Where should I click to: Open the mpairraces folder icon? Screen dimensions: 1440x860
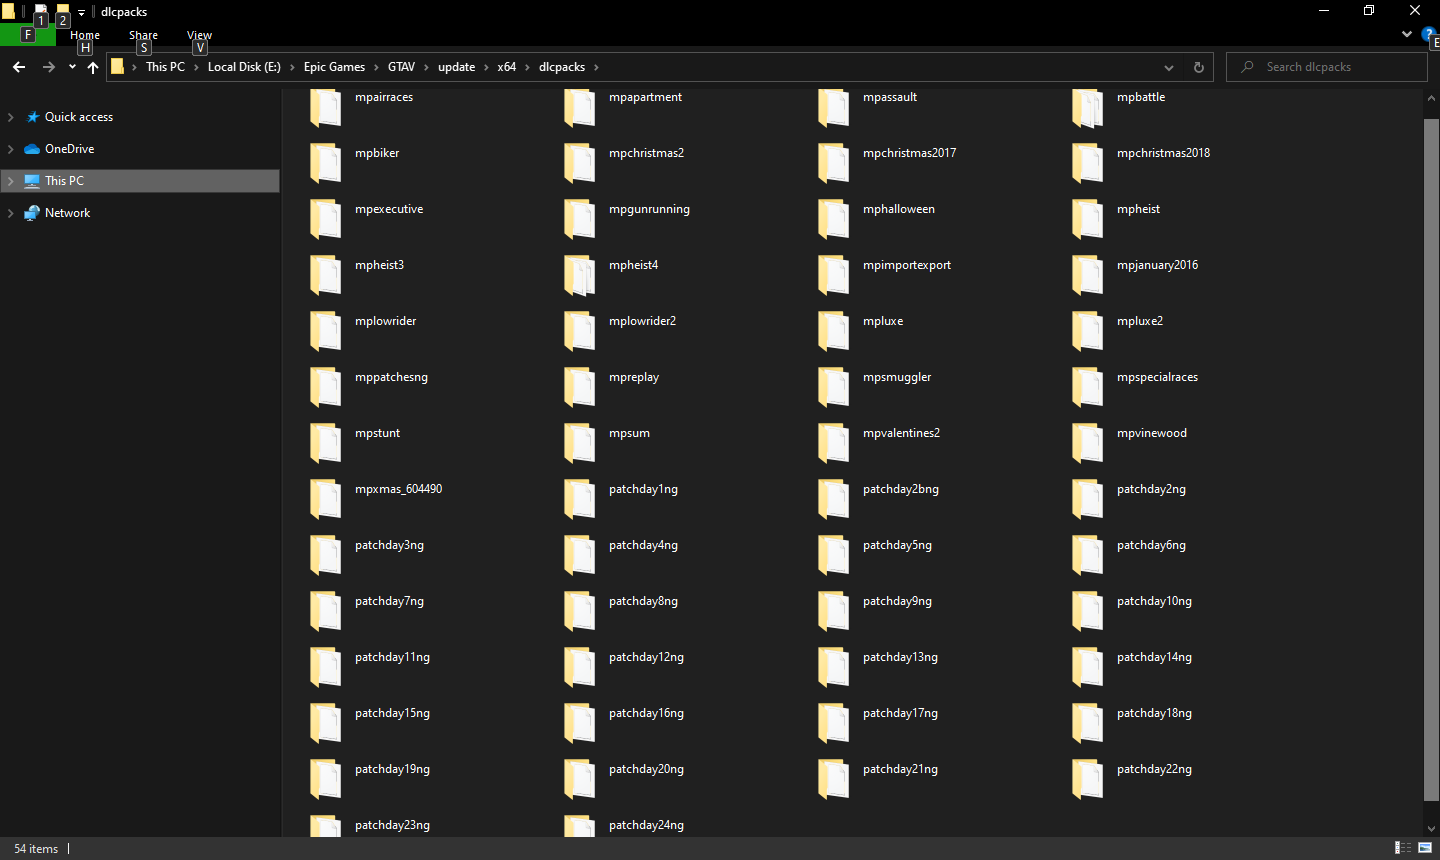click(x=325, y=107)
